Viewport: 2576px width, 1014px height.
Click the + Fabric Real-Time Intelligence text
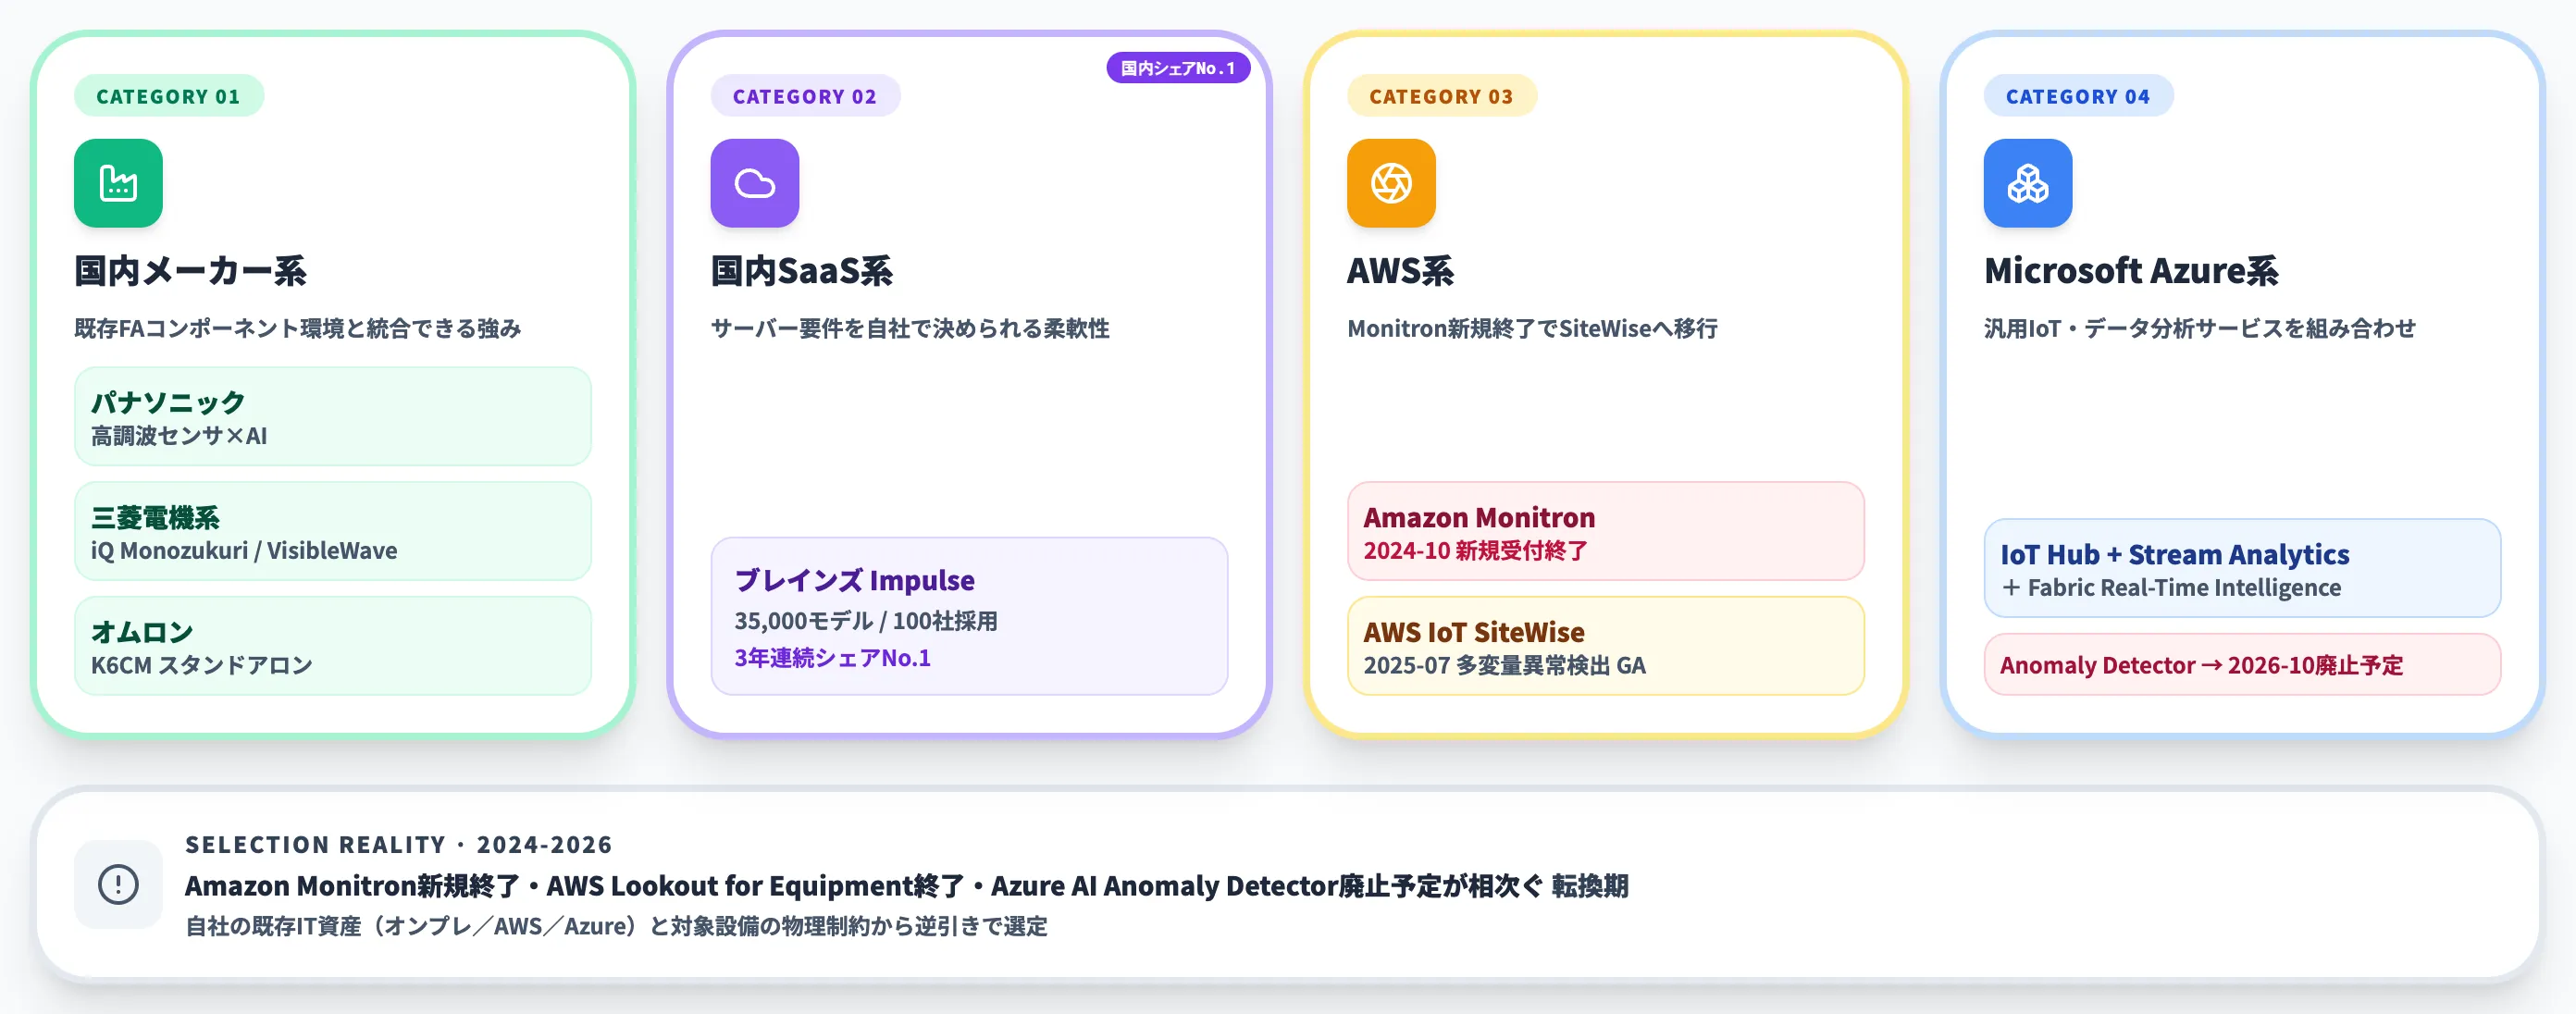pyautogui.click(x=2171, y=588)
